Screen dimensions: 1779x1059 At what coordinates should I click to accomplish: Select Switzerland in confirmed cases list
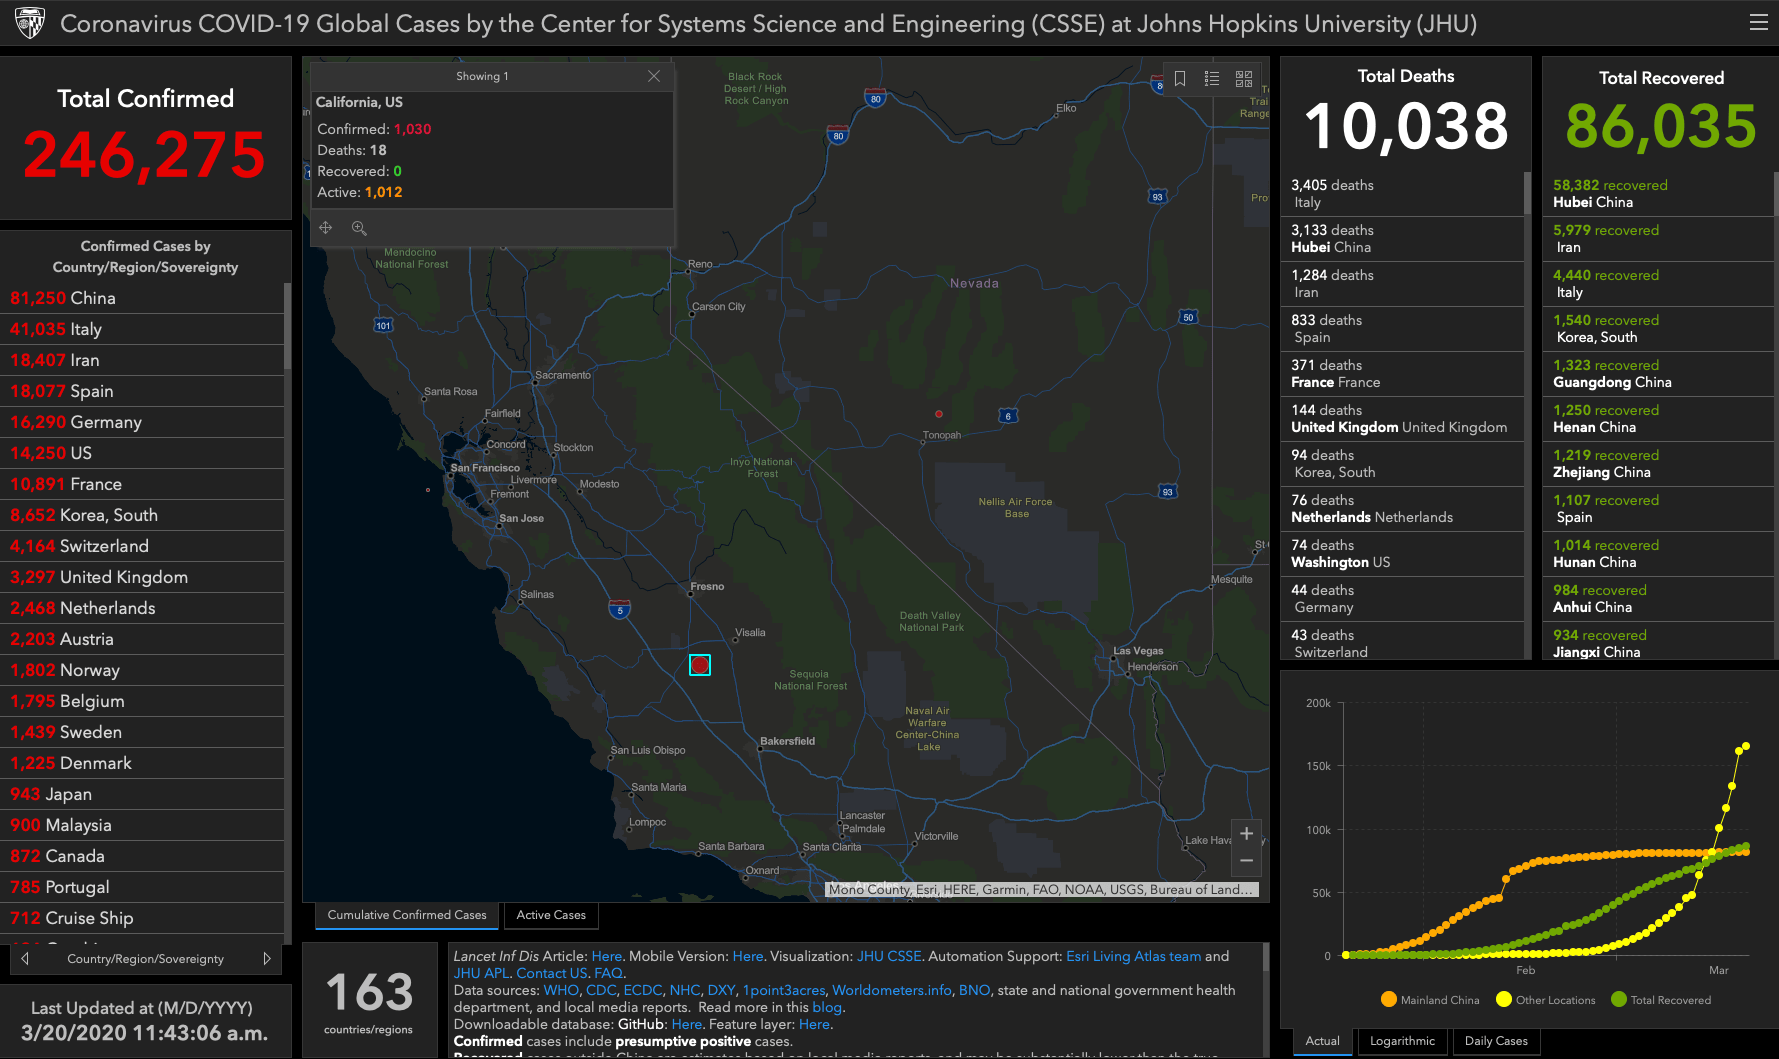(x=143, y=546)
